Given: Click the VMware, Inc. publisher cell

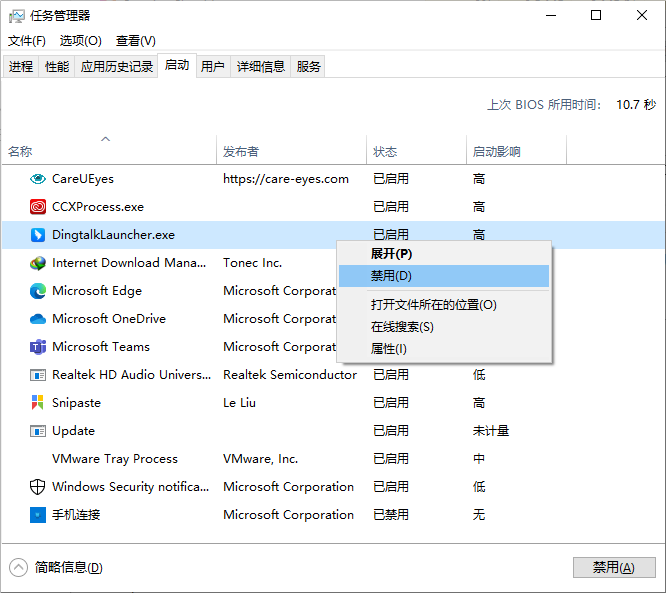Looking at the screenshot, I should coord(261,459).
